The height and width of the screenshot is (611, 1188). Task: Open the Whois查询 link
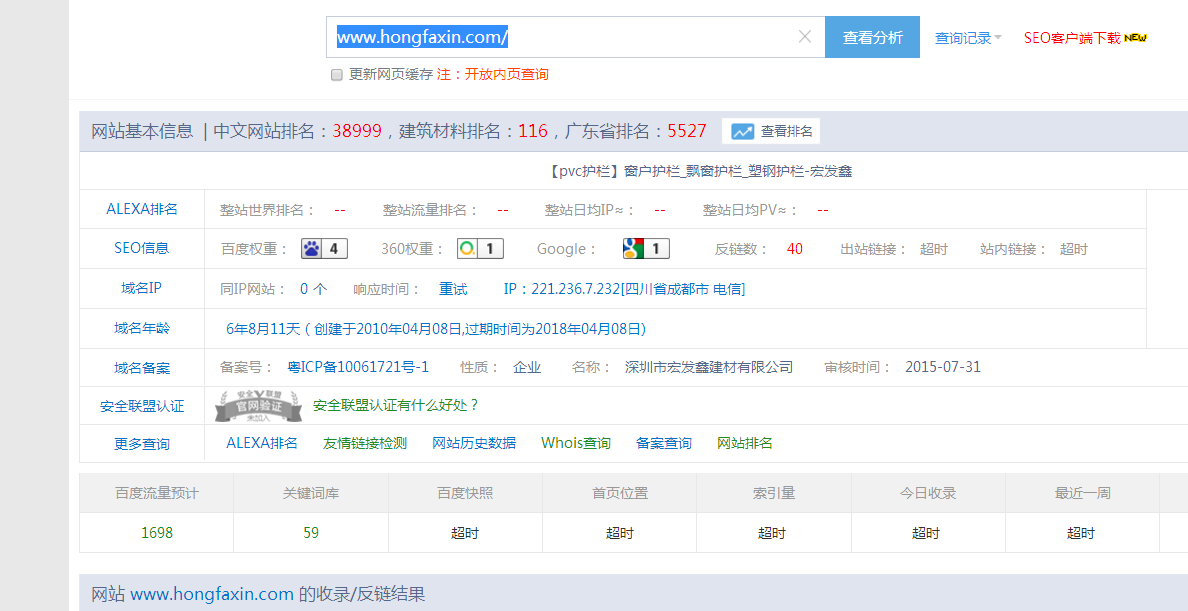click(576, 443)
